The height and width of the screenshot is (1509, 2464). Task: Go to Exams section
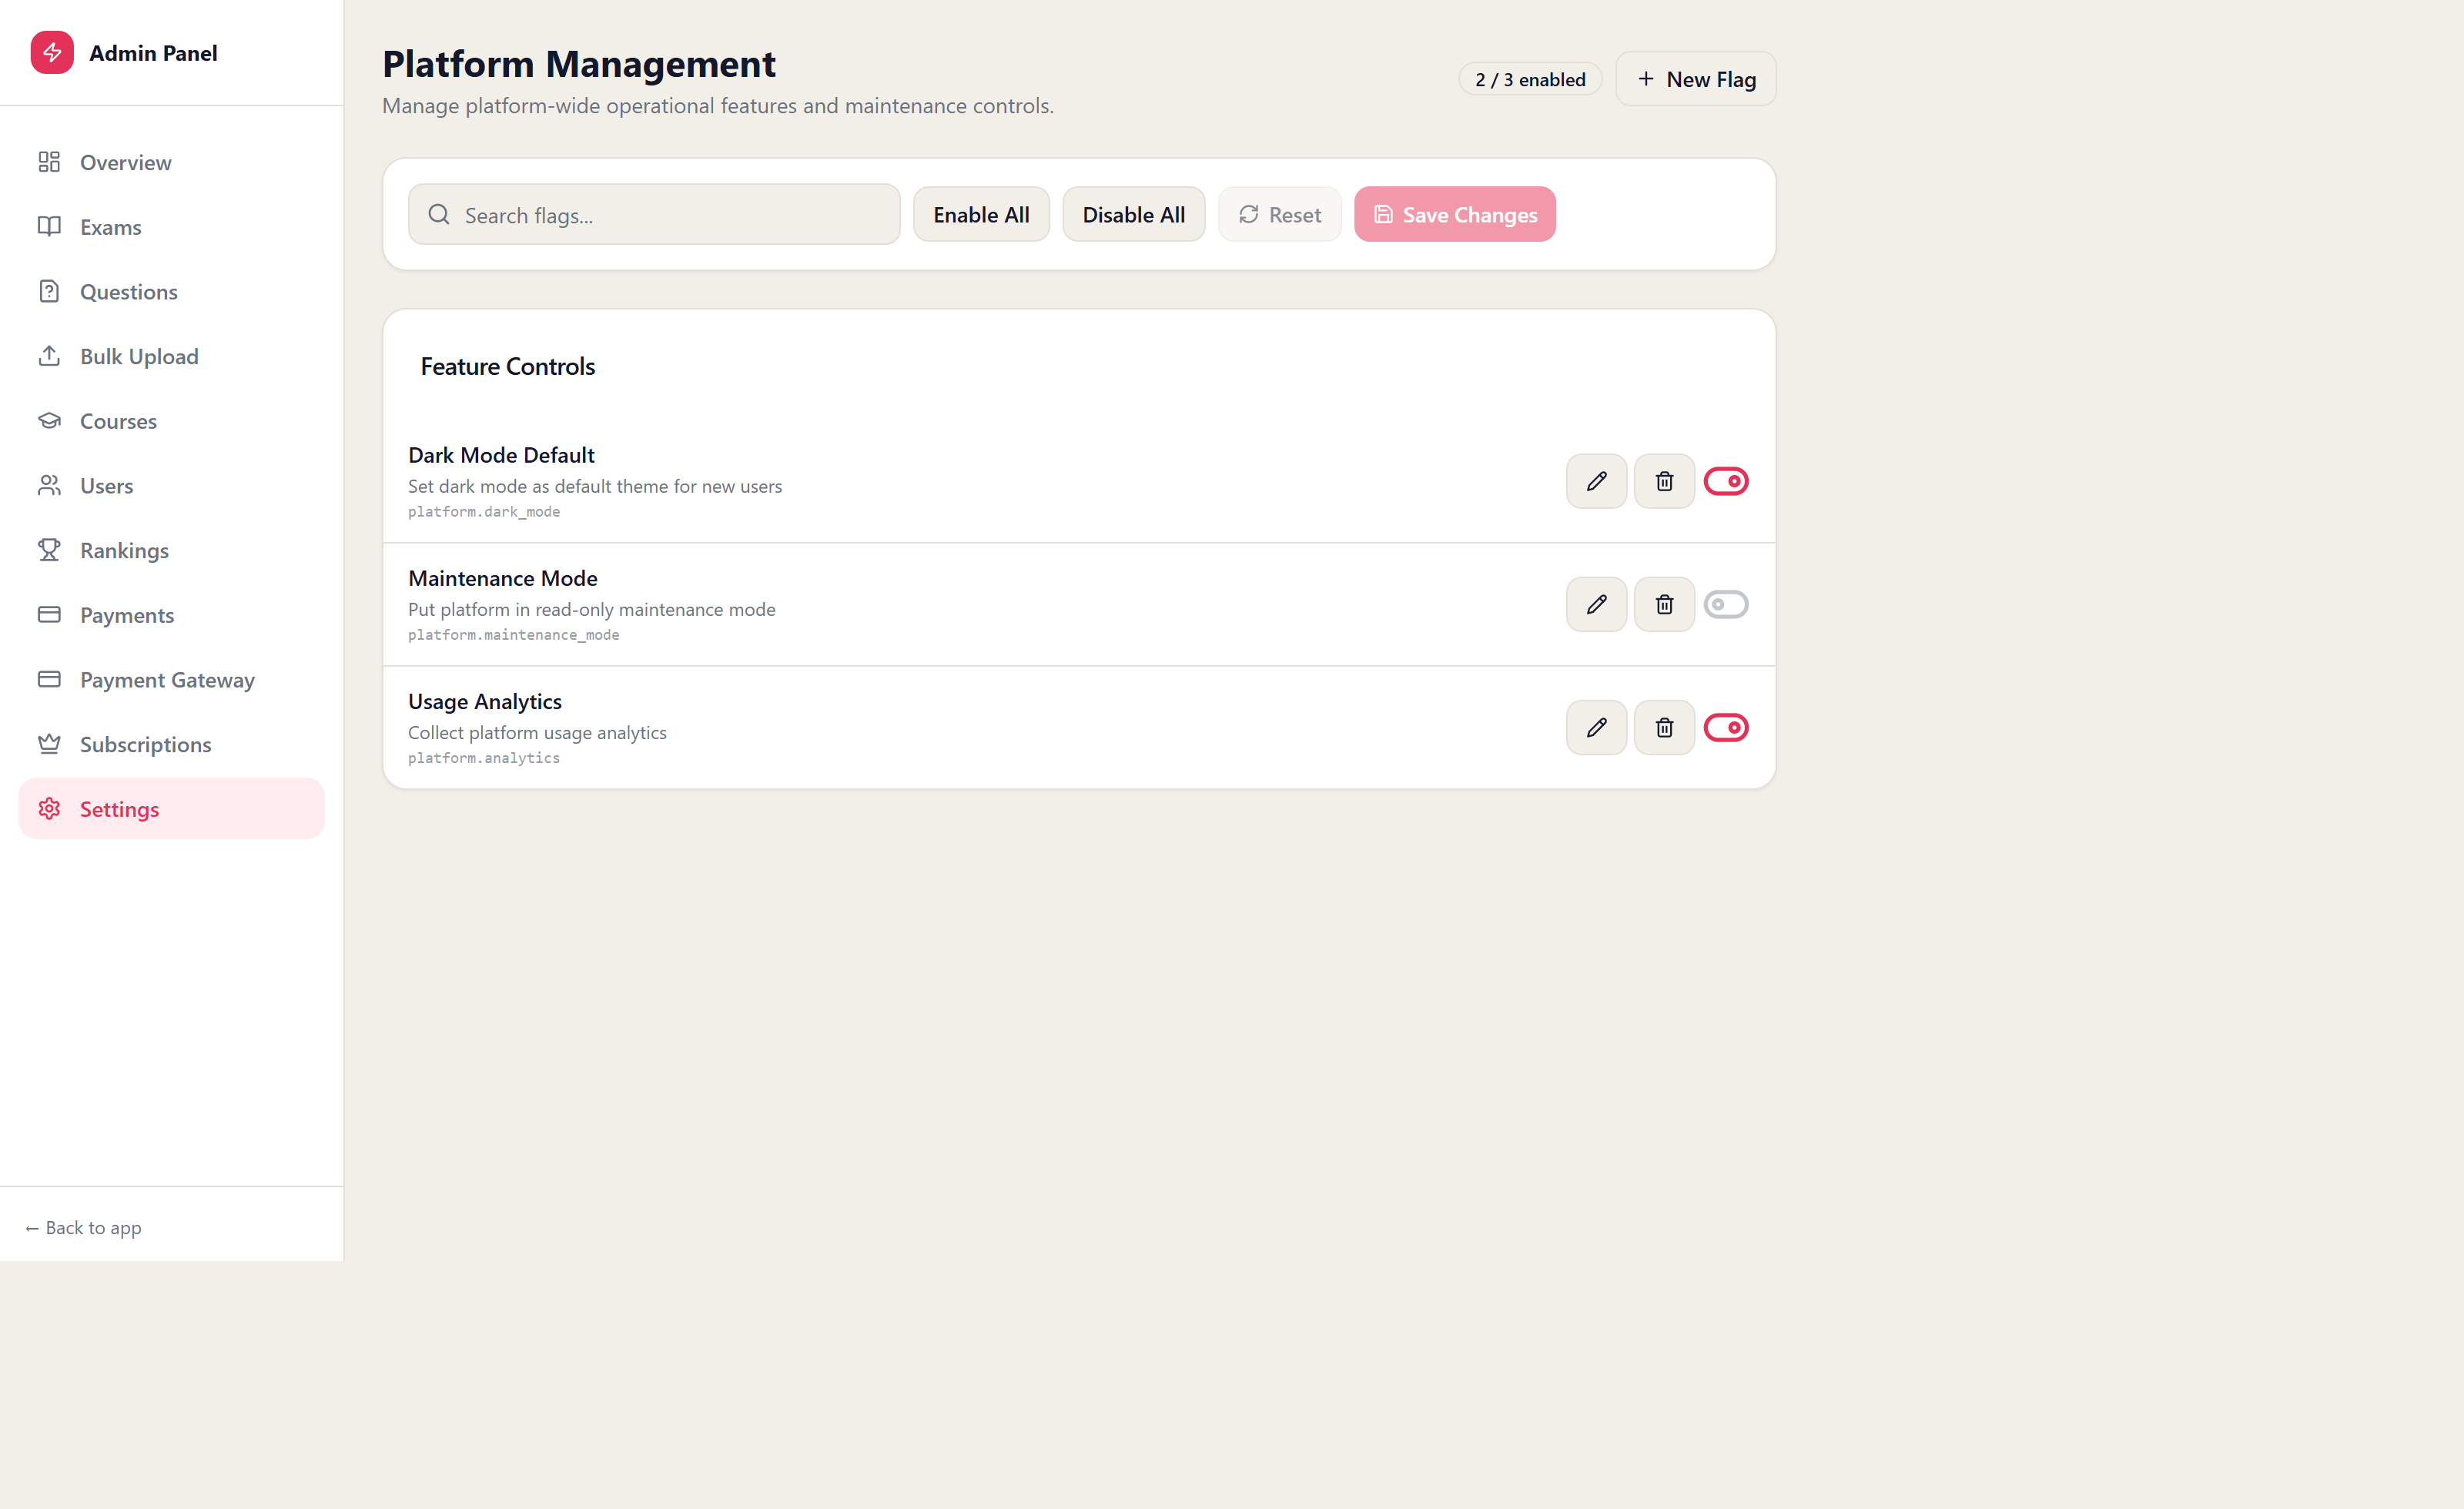(171, 227)
